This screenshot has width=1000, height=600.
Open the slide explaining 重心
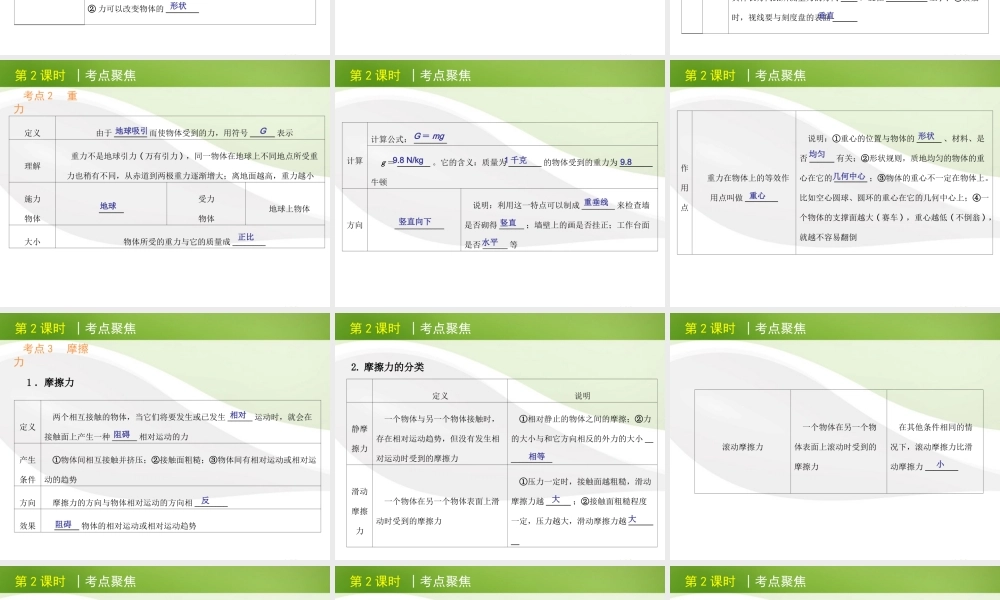[x=835, y=184]
